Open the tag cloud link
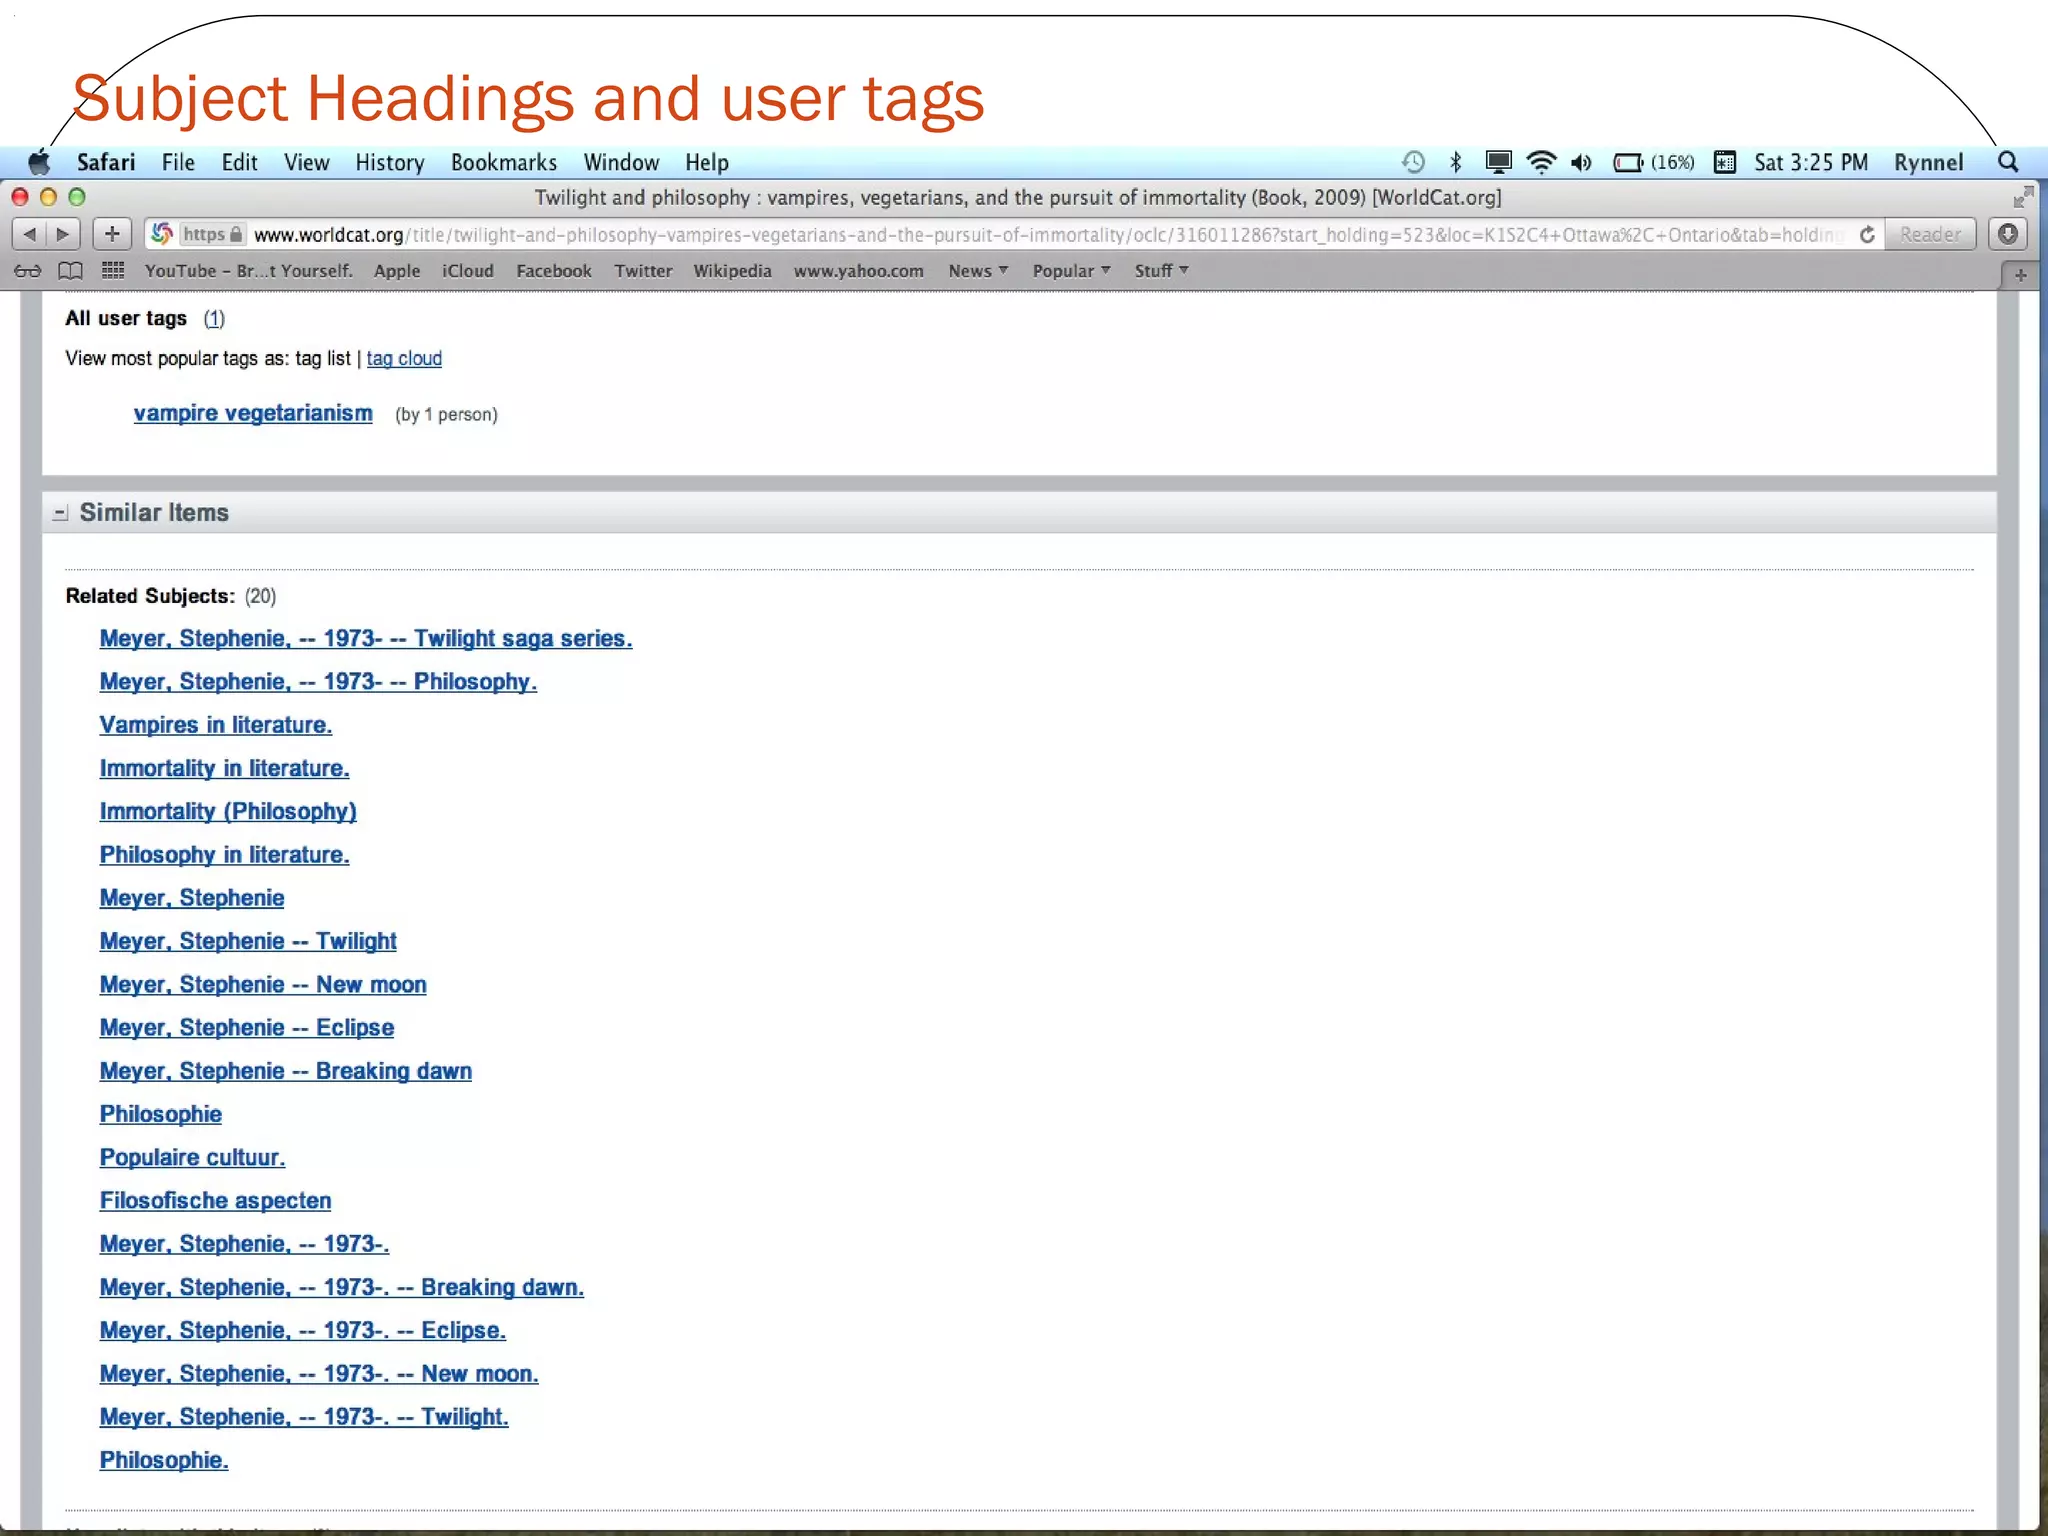The image size is (2048, 1536). pos(404,358)
